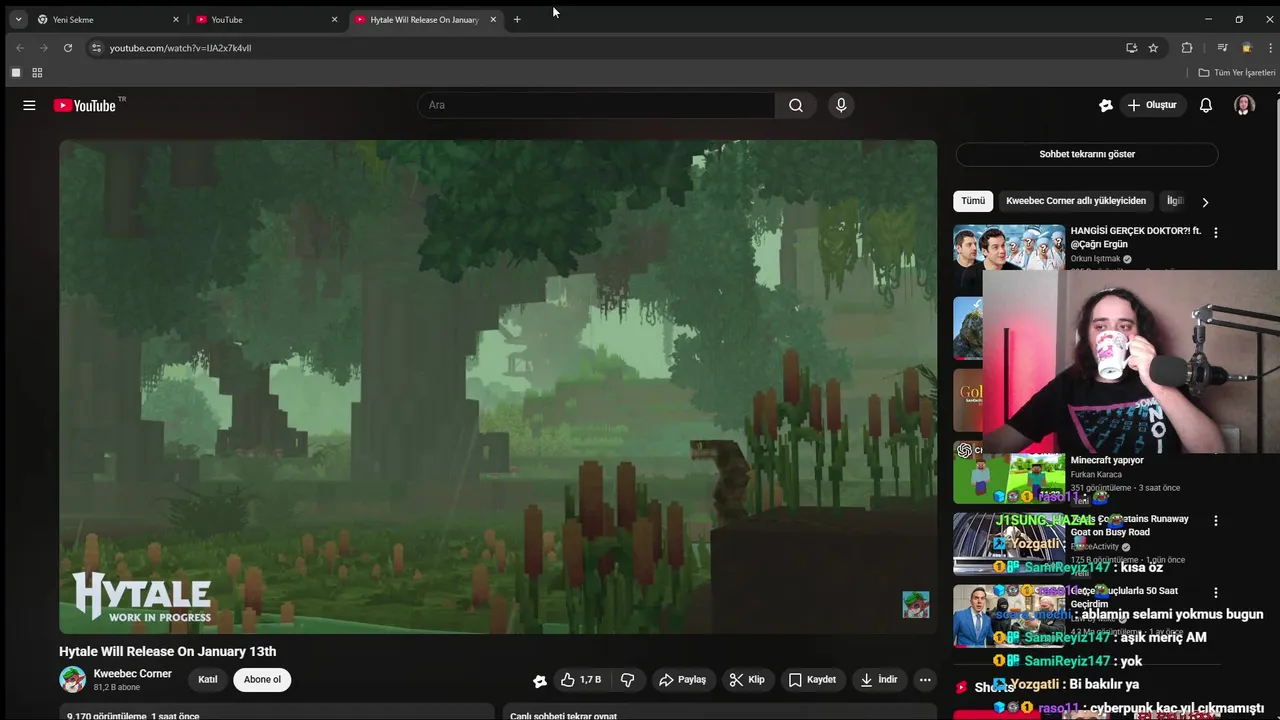Viewport: 1280px width, 720px height.
Task: Click the scissors Klip button
Action: pyautogui.click(x=747, y=680)
